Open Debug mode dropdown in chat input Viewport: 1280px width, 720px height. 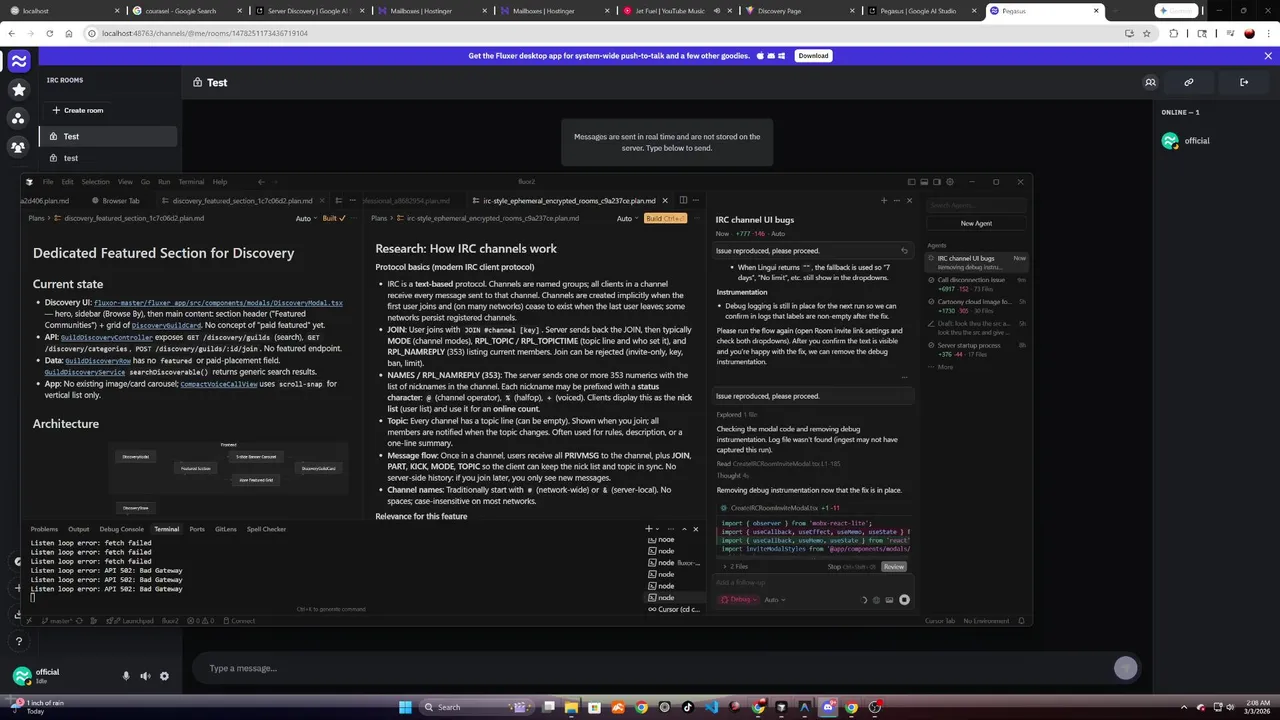tap(739, 600)
